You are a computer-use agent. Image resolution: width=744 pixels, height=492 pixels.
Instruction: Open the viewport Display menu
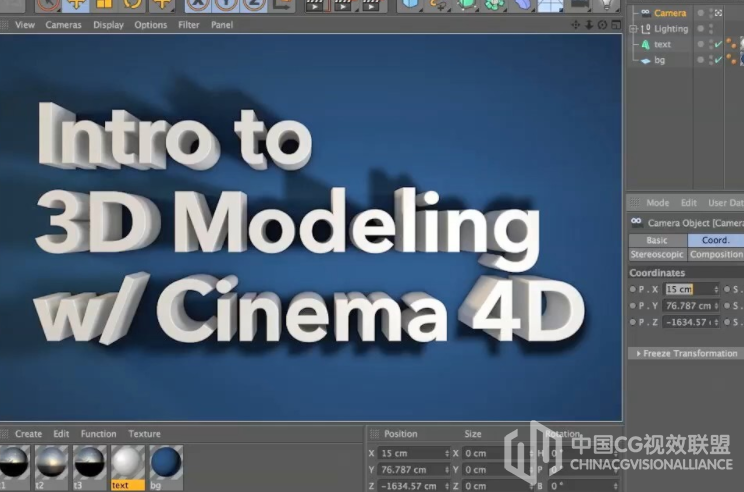[x=108, y=25]
